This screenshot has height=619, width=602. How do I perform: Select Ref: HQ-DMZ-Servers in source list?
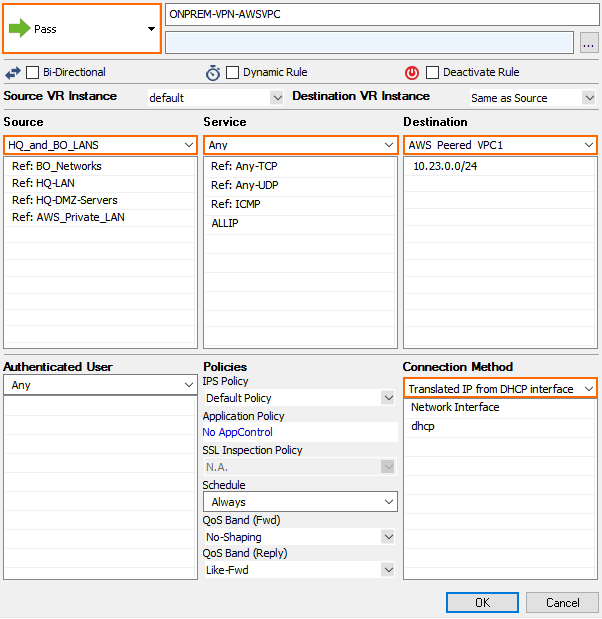point(100,200)
